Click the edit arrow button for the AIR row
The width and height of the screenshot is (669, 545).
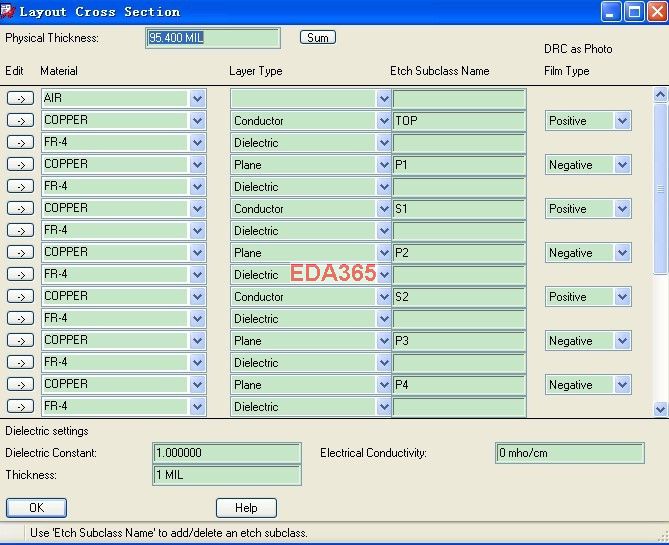coord(20,99)
